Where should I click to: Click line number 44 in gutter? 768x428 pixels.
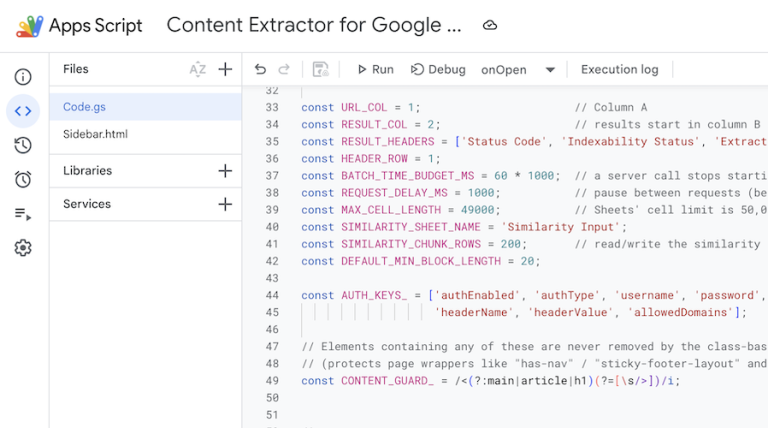[x=272, y=295]
